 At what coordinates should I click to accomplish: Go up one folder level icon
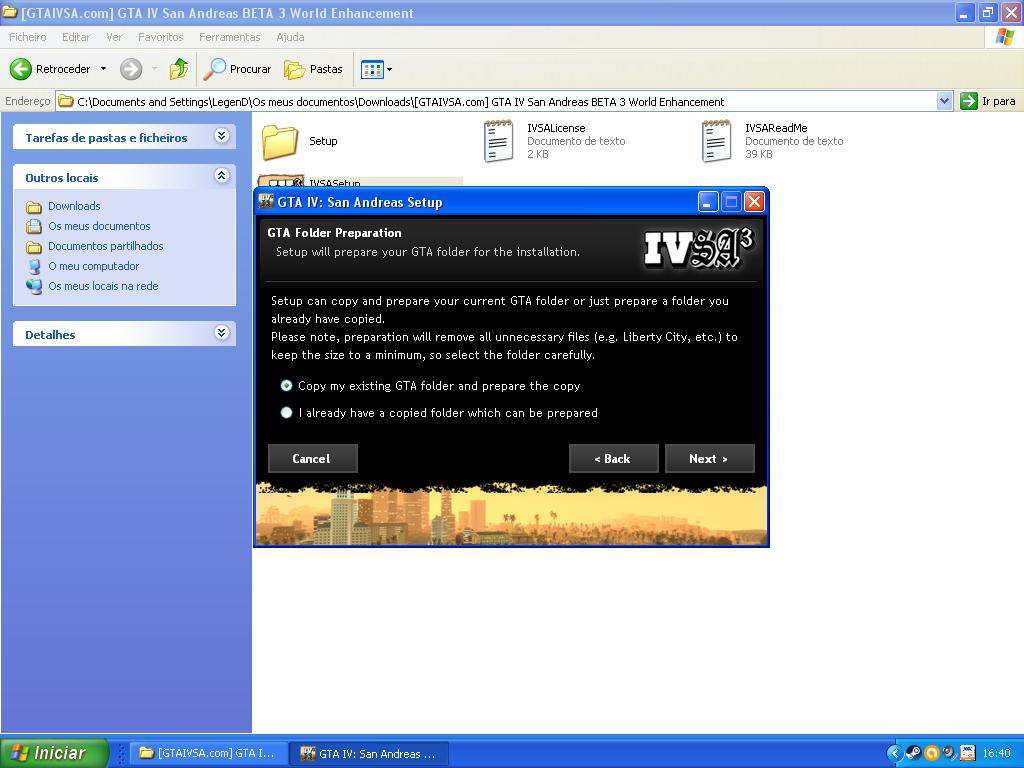coord(178,69)
